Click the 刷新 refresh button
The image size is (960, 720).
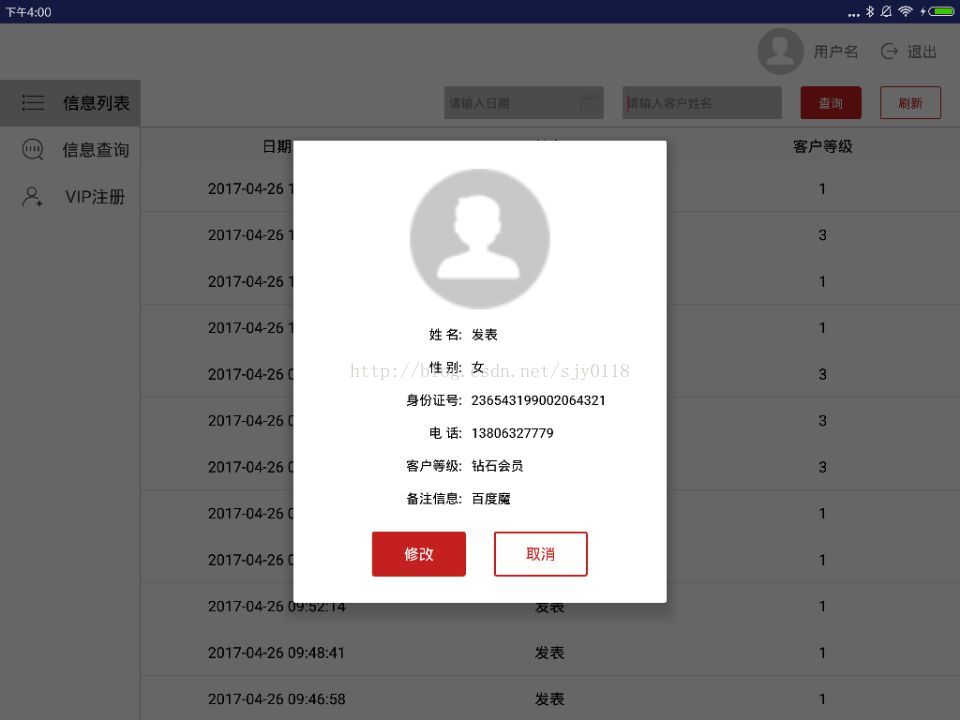[910, 103]
